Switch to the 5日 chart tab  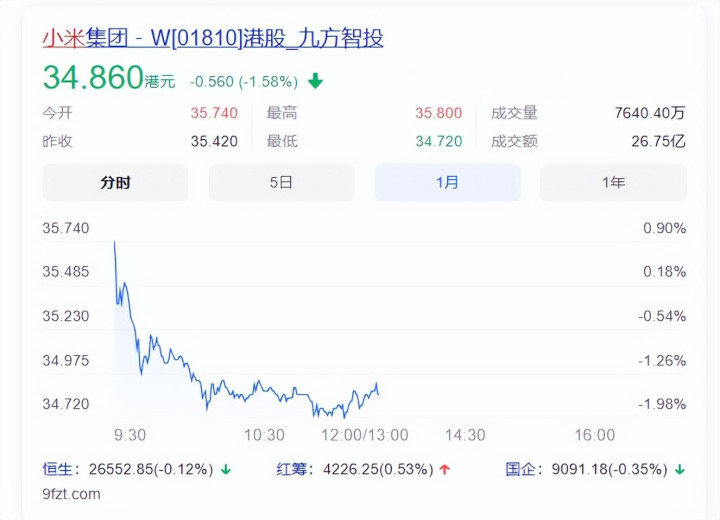point(281,183)
